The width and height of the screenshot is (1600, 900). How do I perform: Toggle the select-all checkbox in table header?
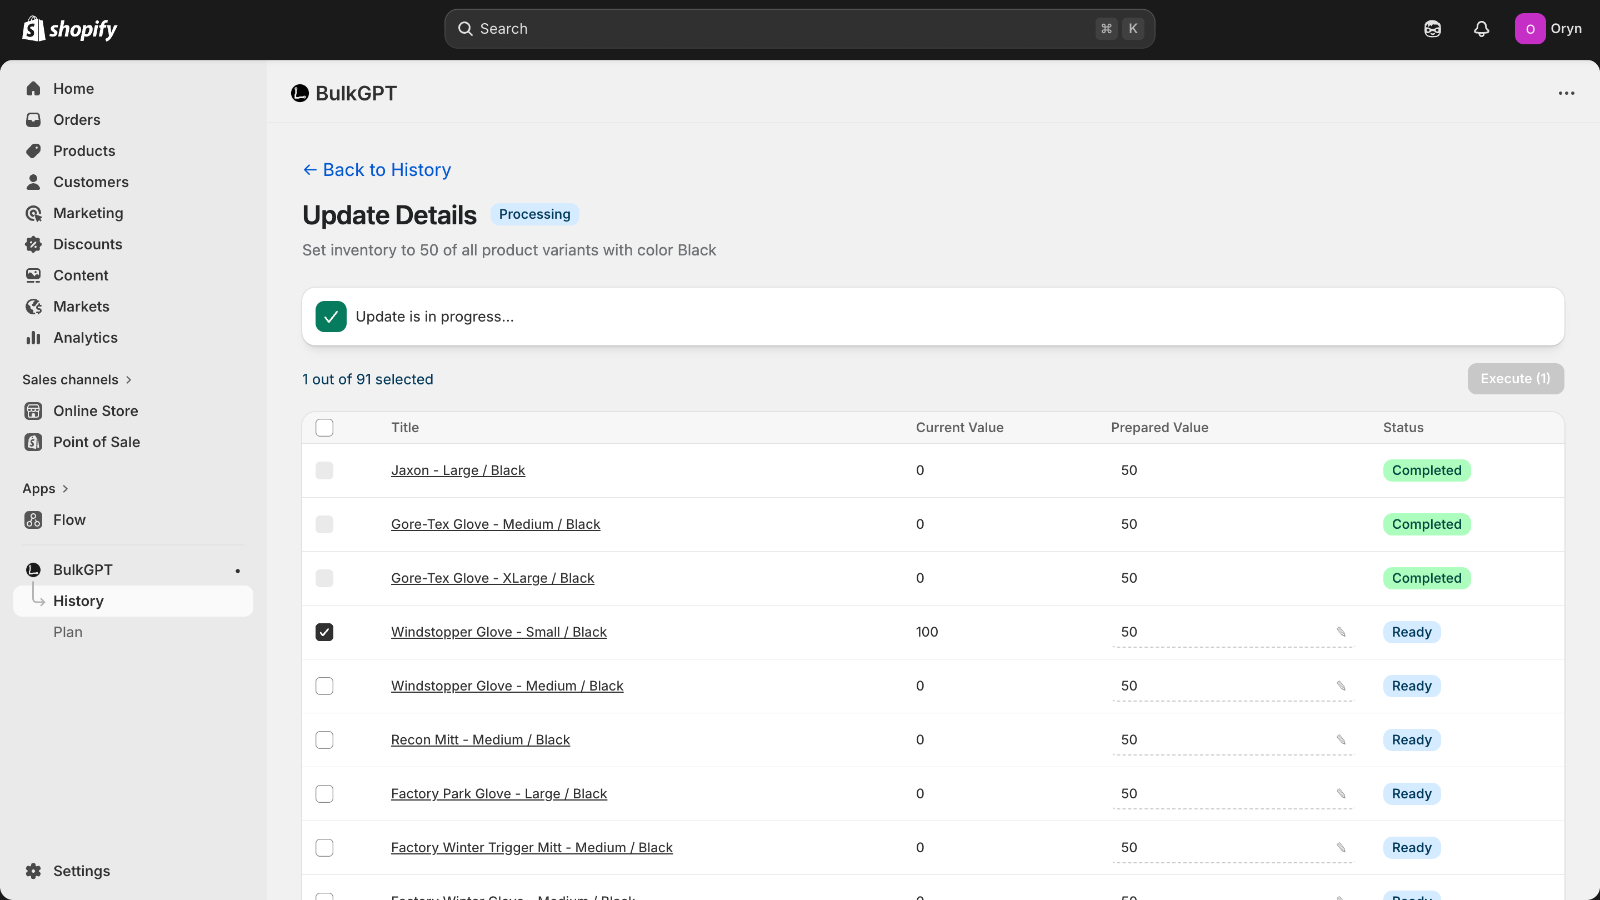pyautogui.click(x=324, y=427)
